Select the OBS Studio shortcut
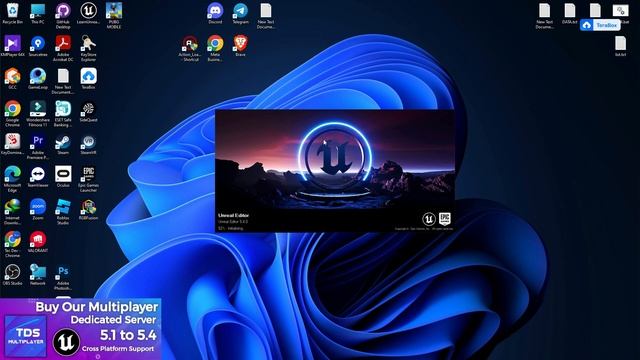The height and width of the screenshot is (360, 640). coord(13,274)
